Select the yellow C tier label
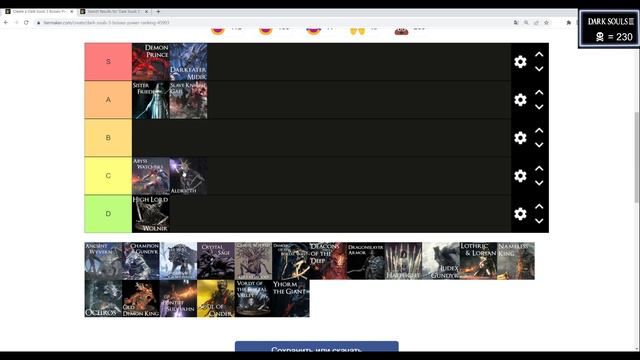This screenshot has height=360, width=640. click(108, 176)
